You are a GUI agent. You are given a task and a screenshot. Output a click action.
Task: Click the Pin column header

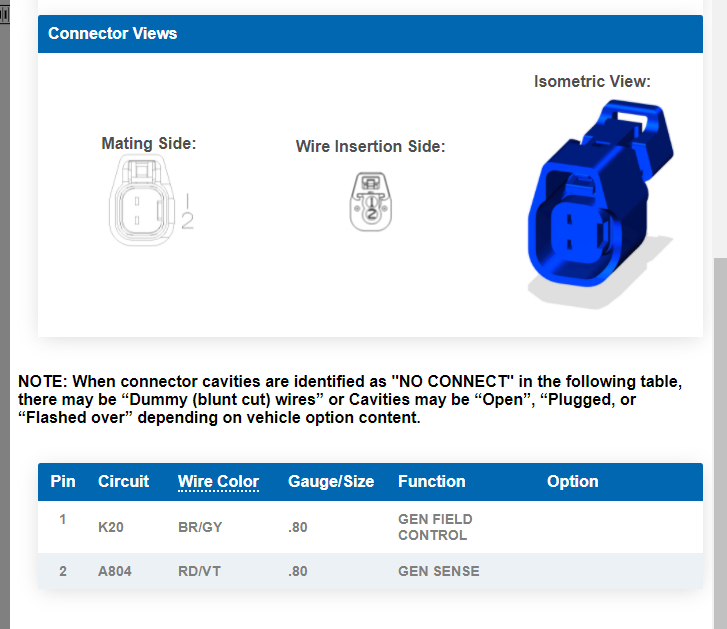coord(63,481)
